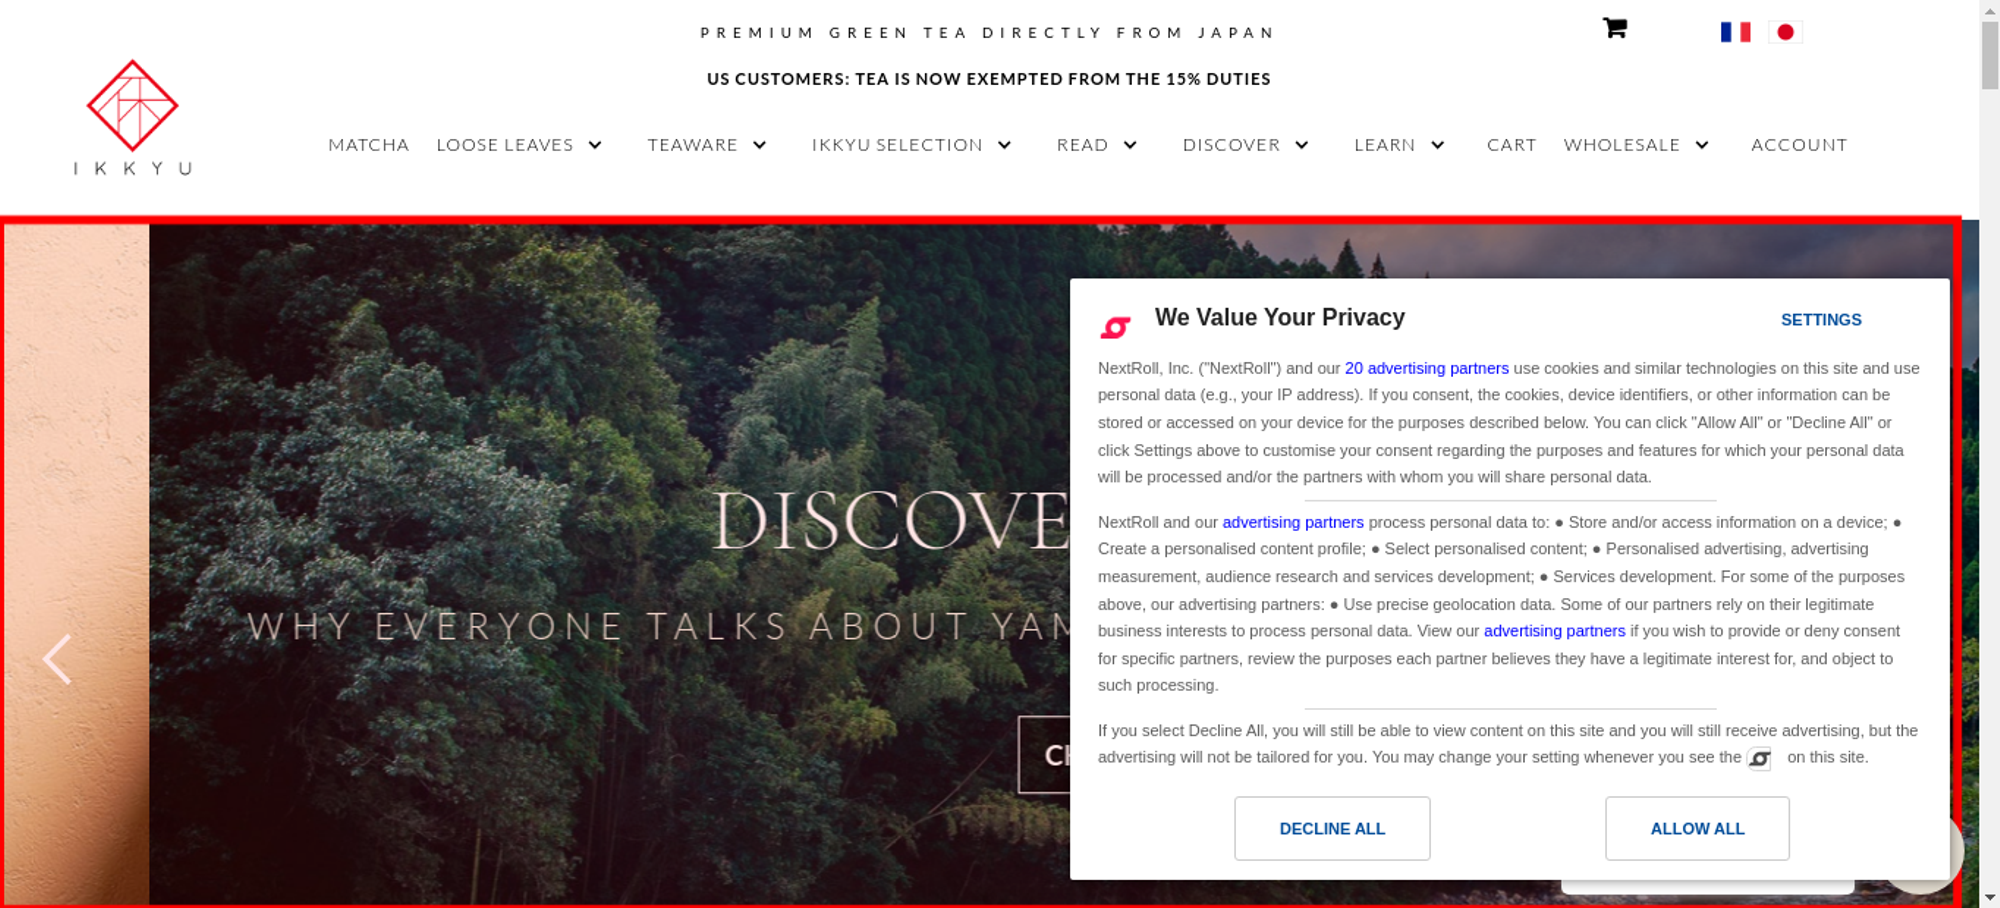Open 20 advertising partners link
The image size is (2000, 908).
pyautogui.click(x=1426, y=368)
